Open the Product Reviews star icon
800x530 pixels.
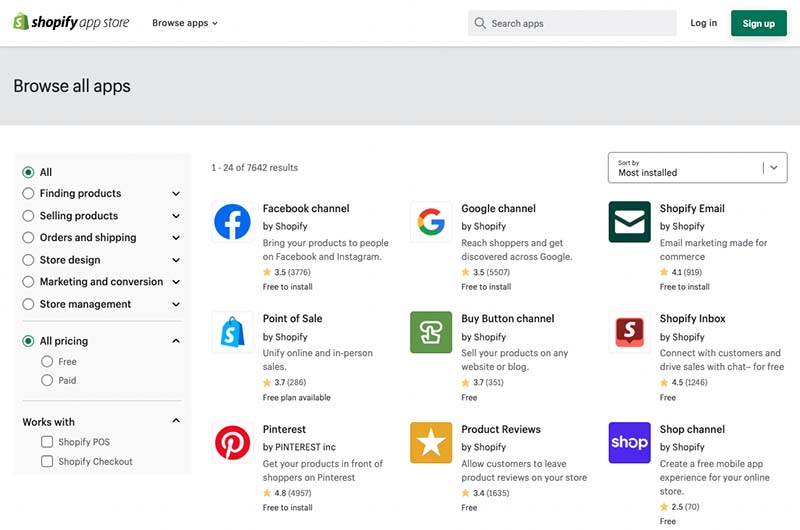click(431, 443)
